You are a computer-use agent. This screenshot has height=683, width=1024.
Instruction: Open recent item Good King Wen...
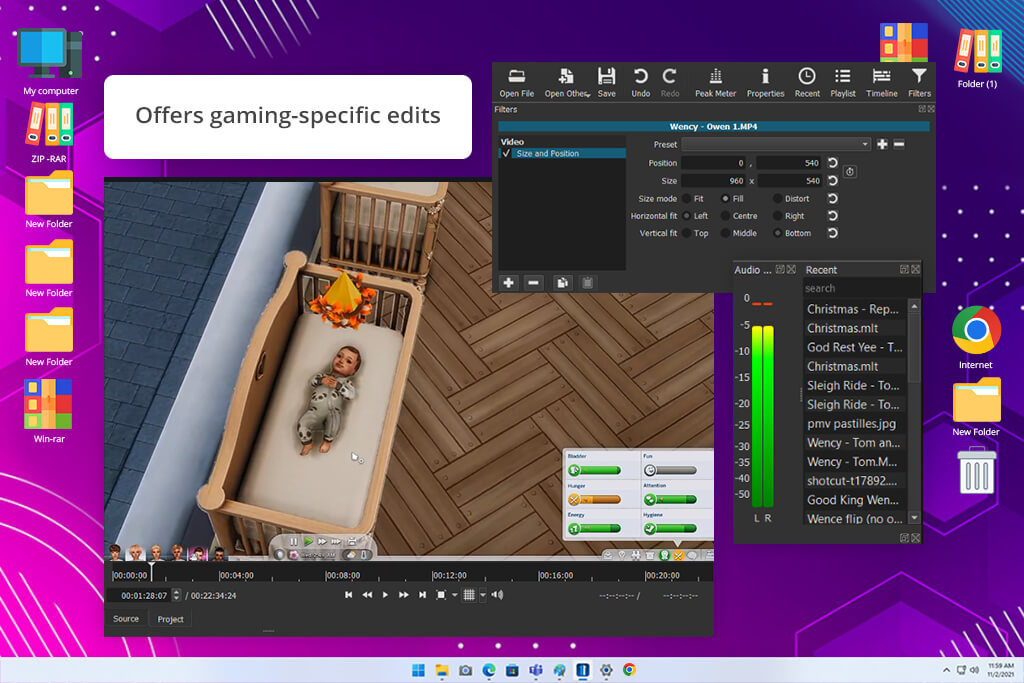[853, 500]
